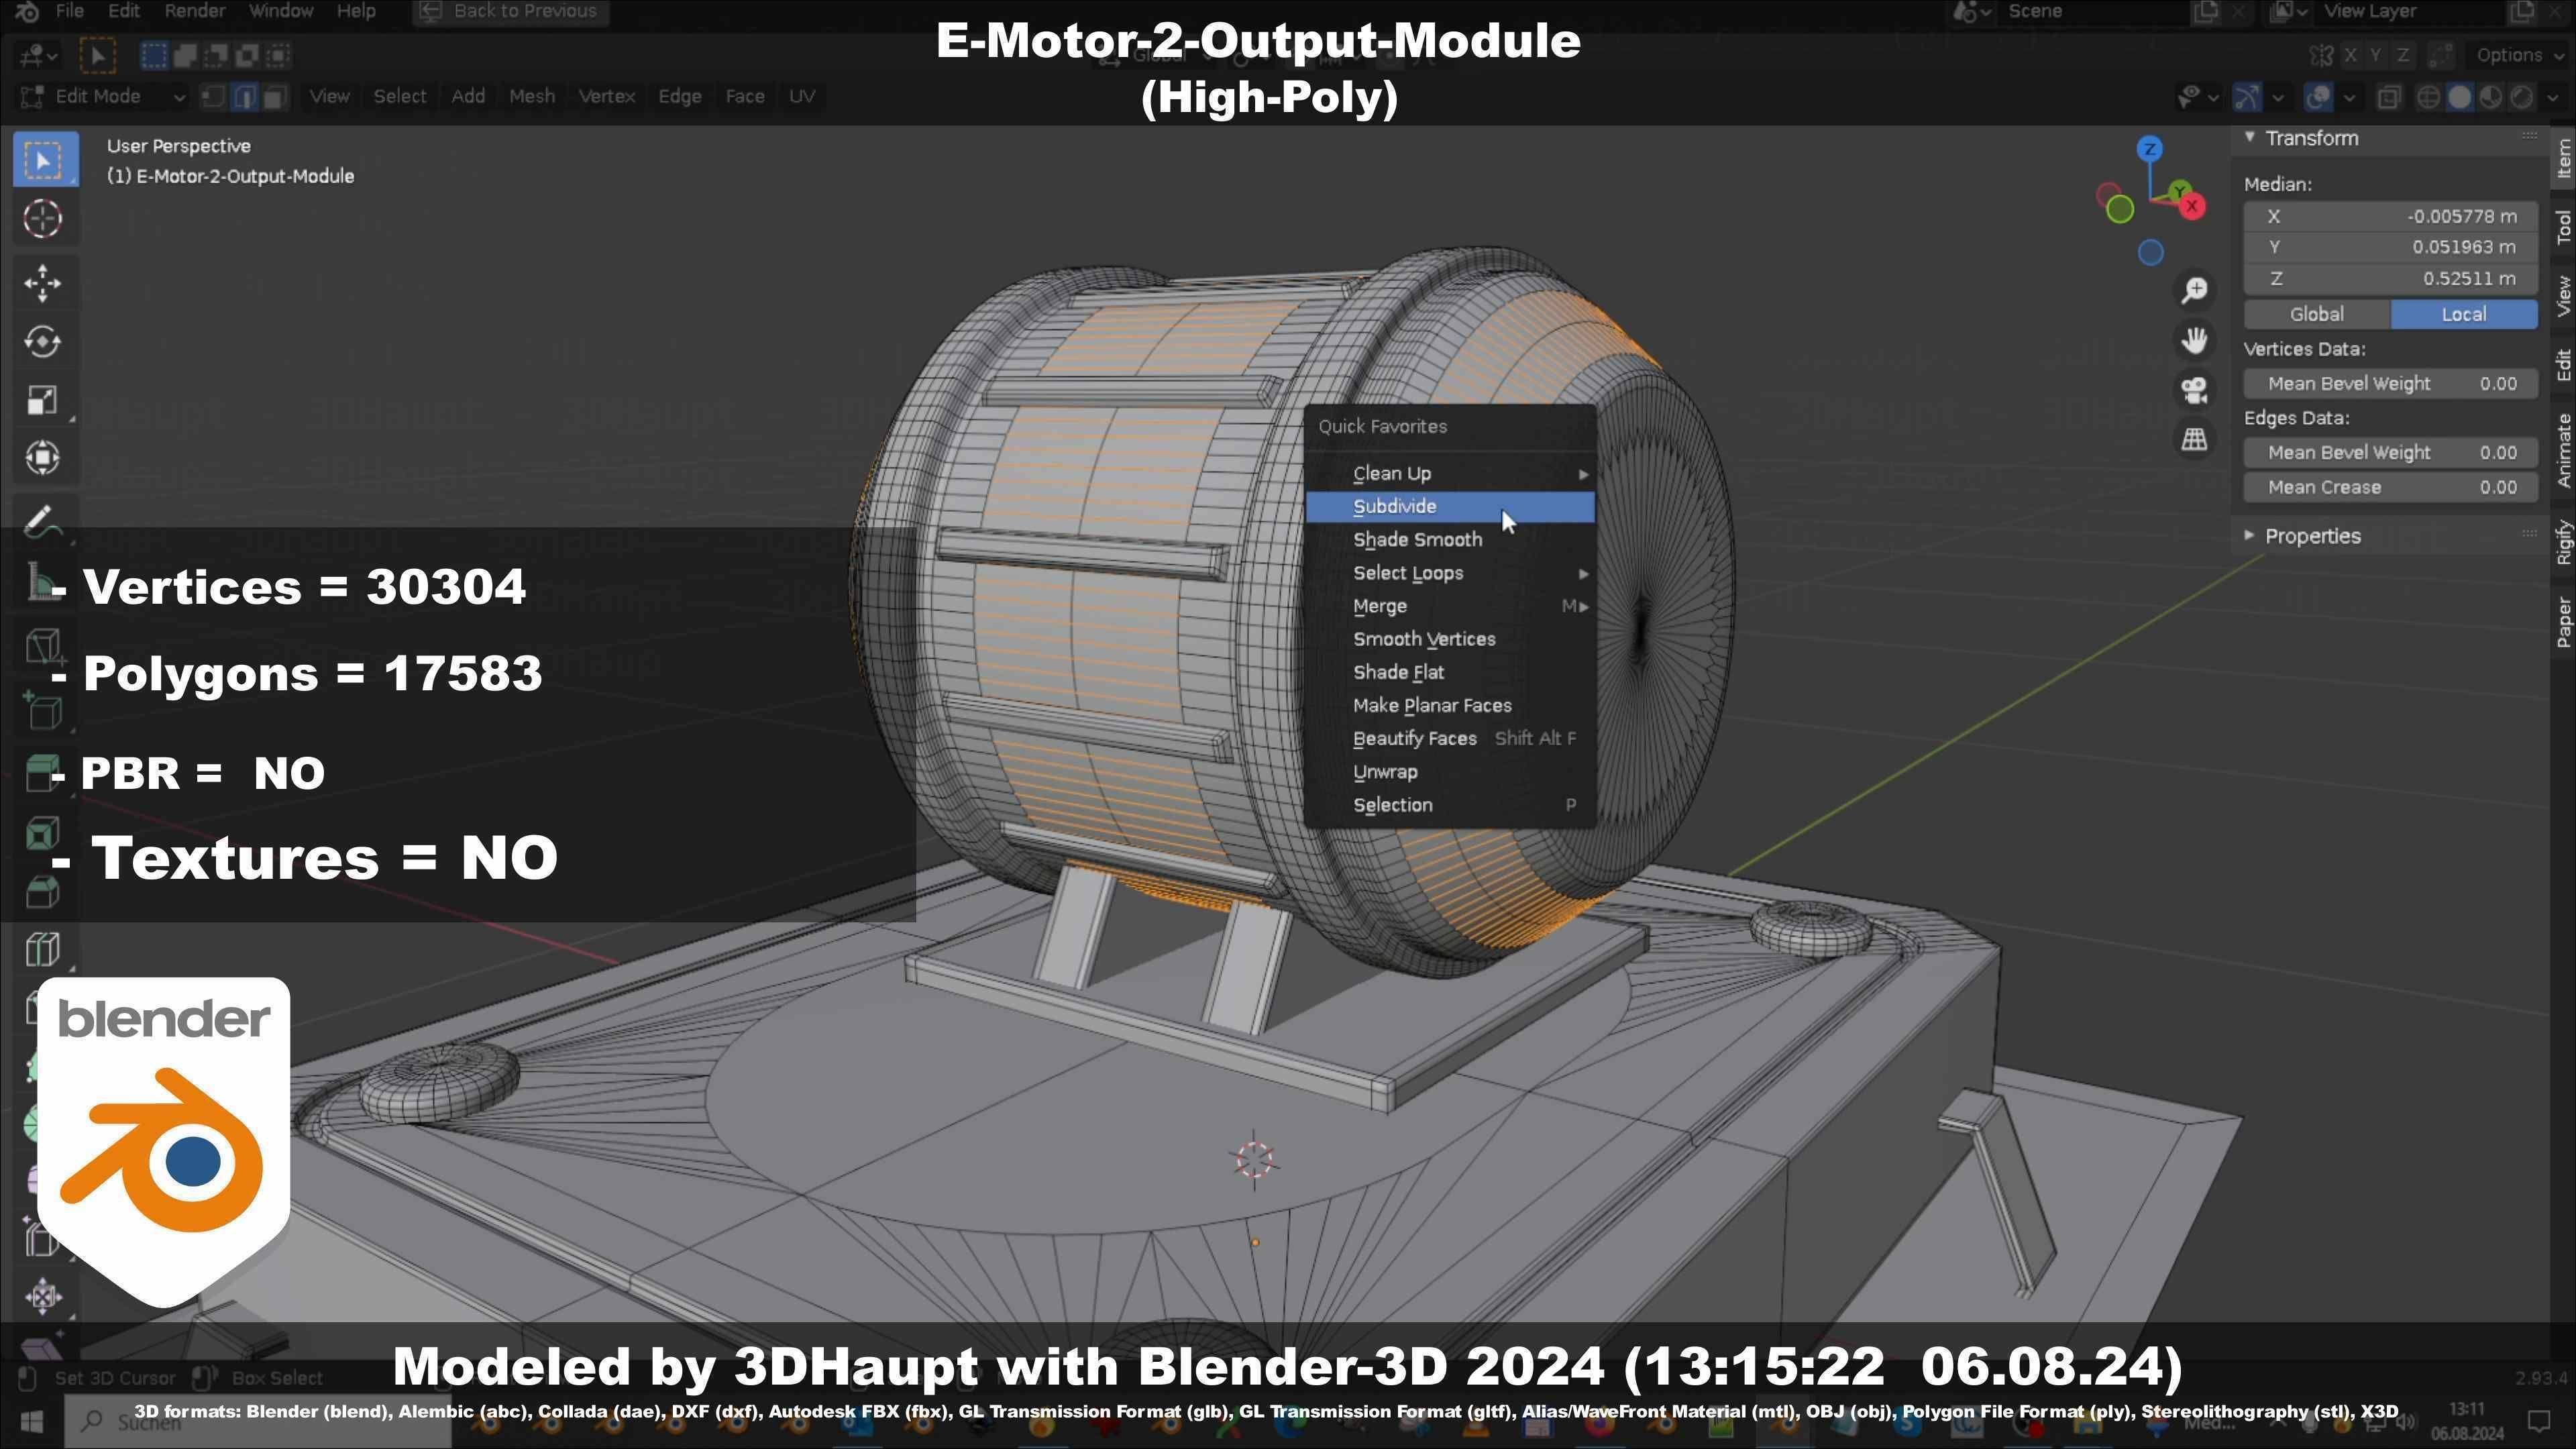
Task: Click the red X axis on gizmo
Action: tap(2192, 206)
